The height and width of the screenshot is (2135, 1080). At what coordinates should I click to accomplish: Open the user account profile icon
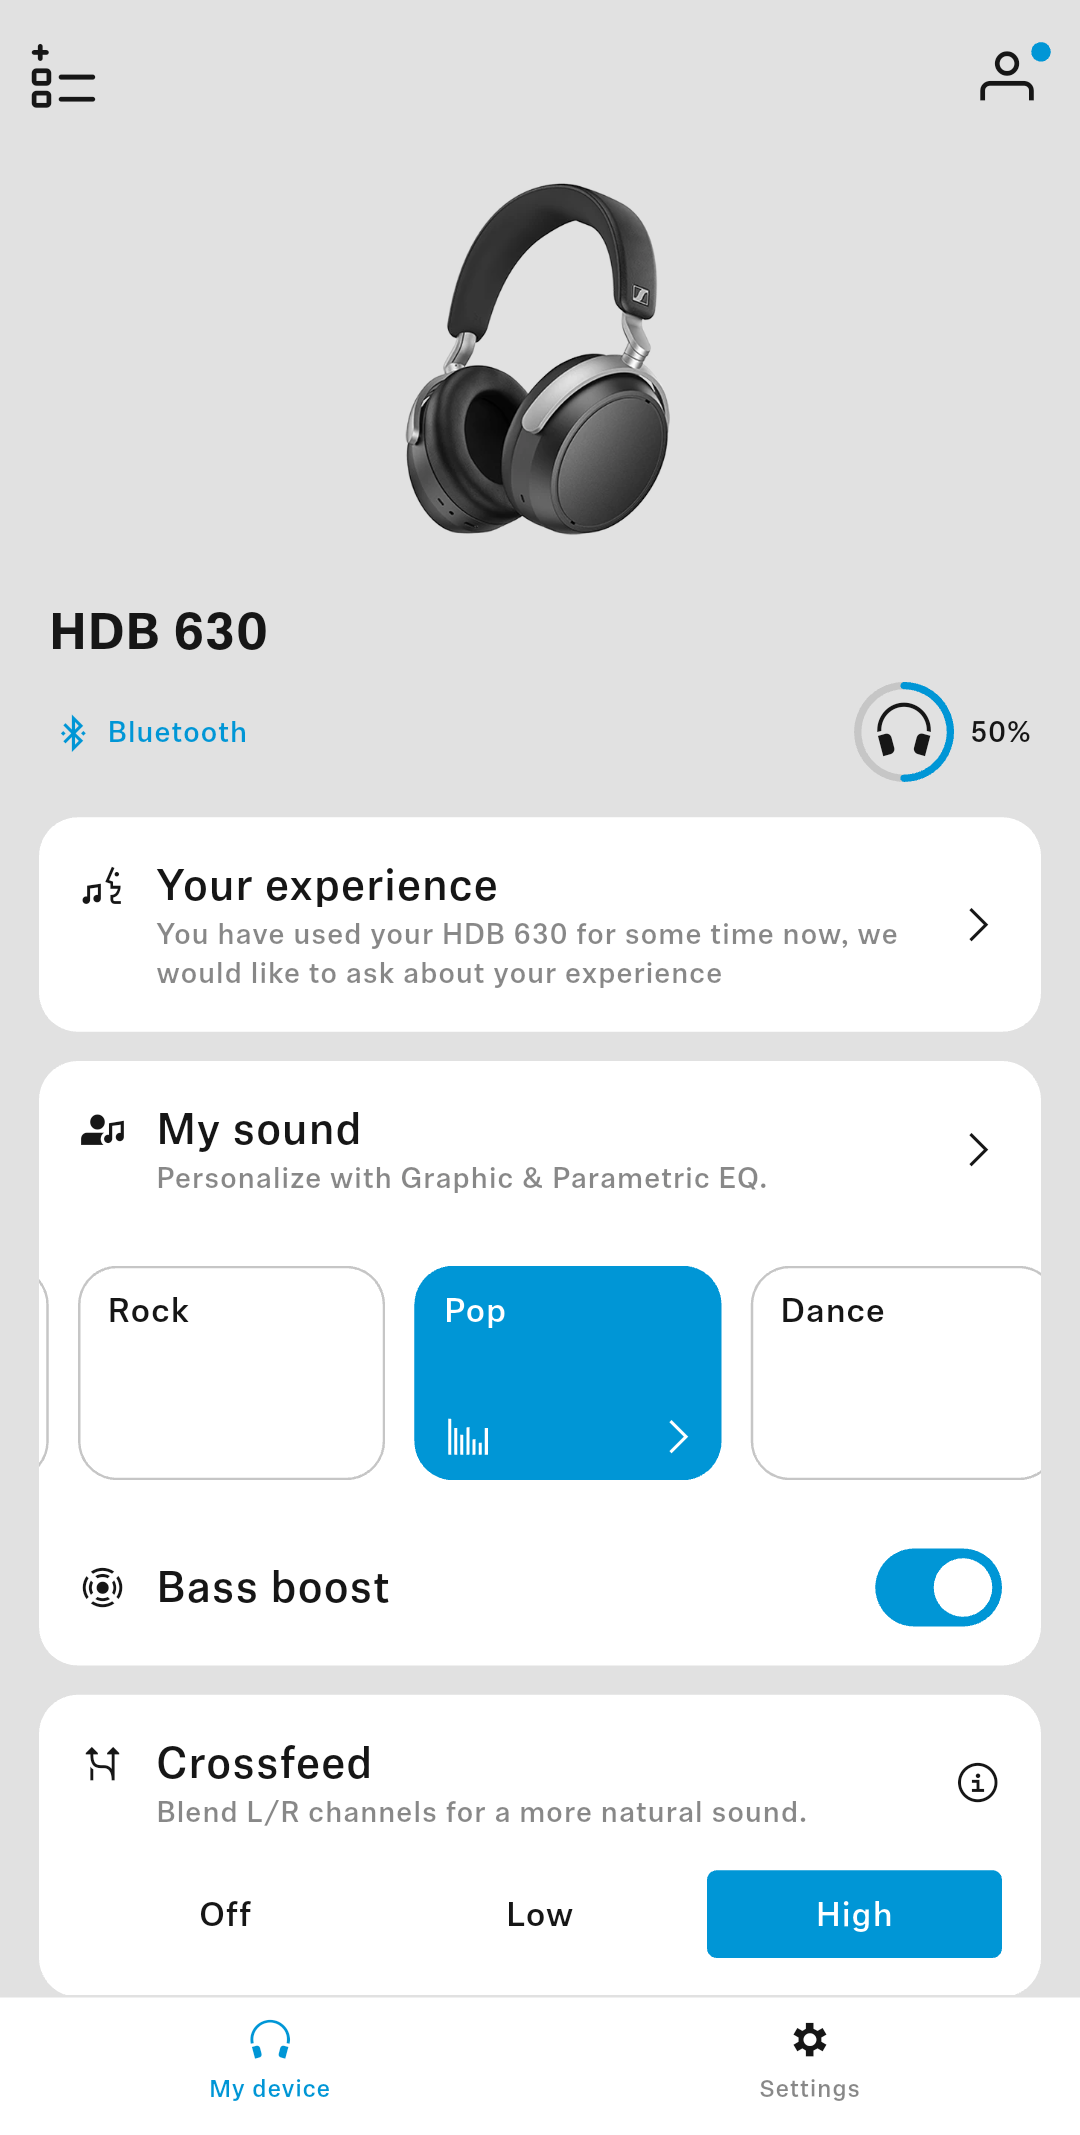(1008, 76)
